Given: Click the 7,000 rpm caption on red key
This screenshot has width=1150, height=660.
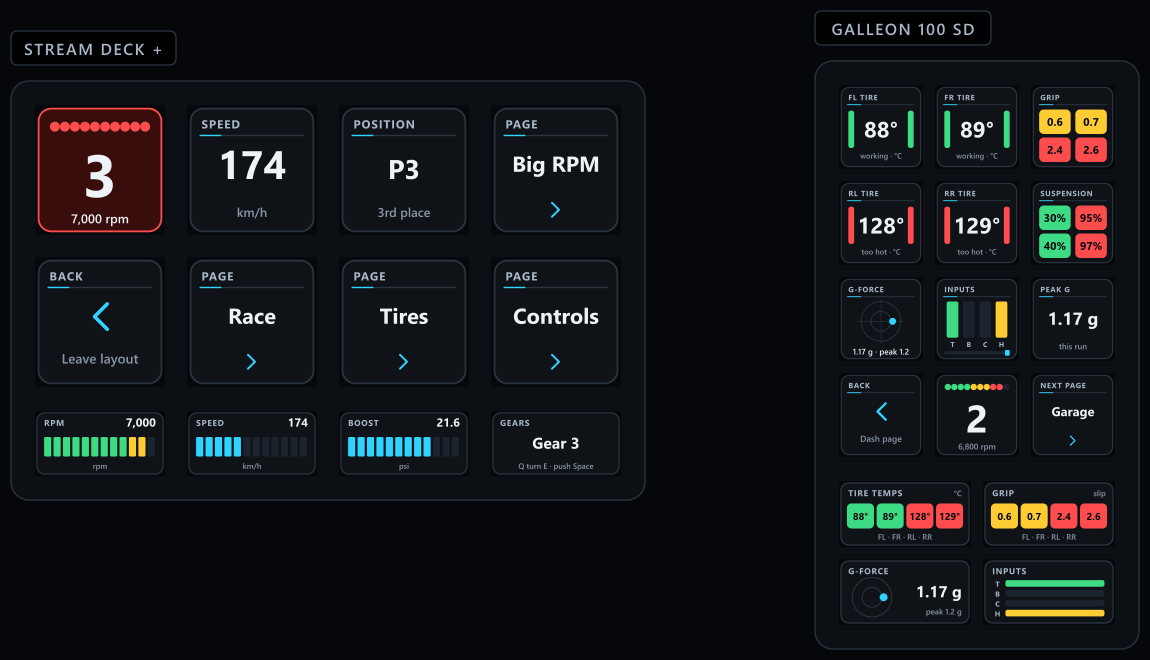Looking at the screenshot, I should tap(100, 219).
